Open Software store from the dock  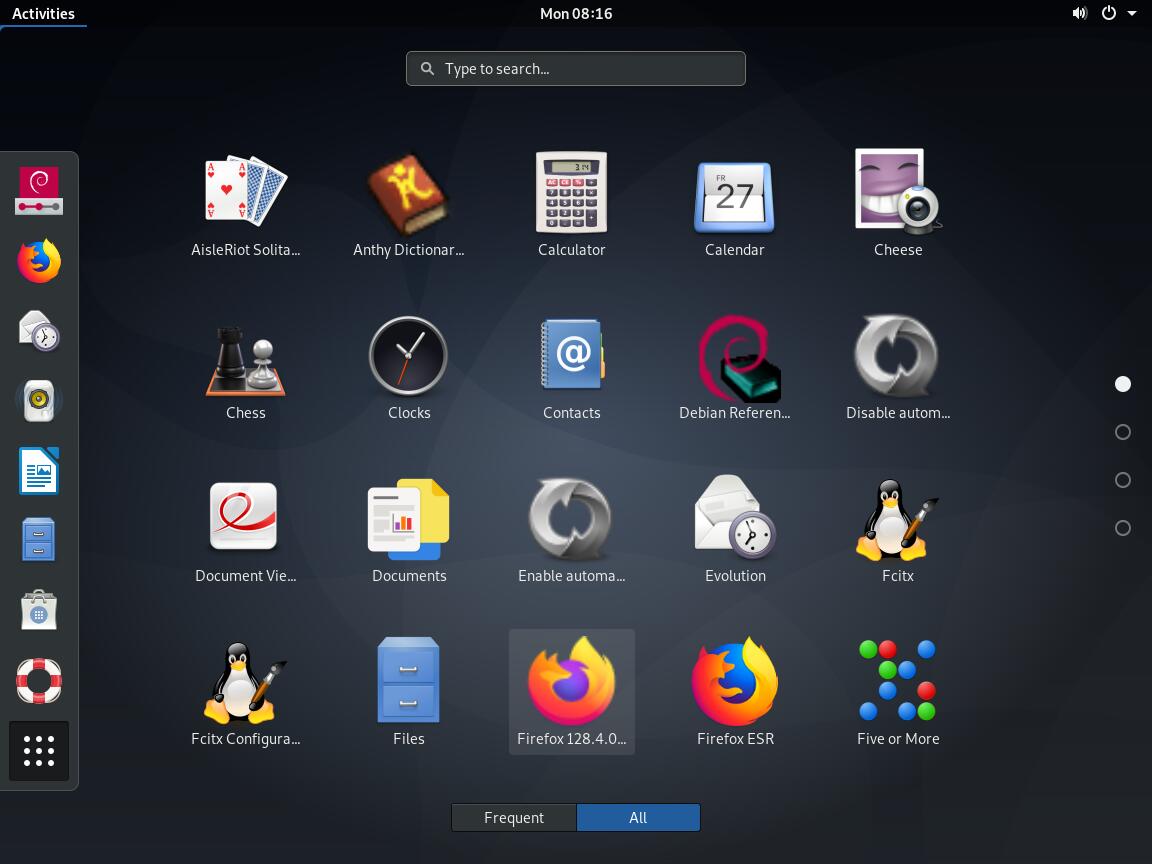coord(39,610)
